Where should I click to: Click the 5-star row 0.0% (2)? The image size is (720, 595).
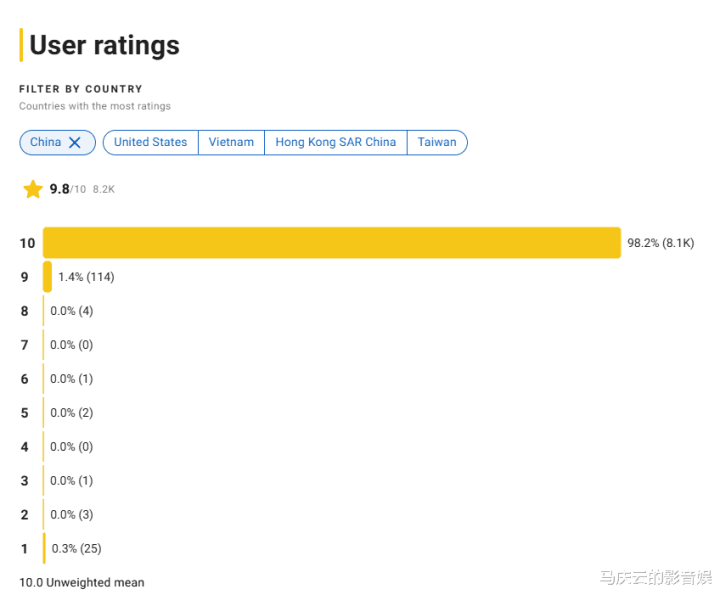pos(72,413)
